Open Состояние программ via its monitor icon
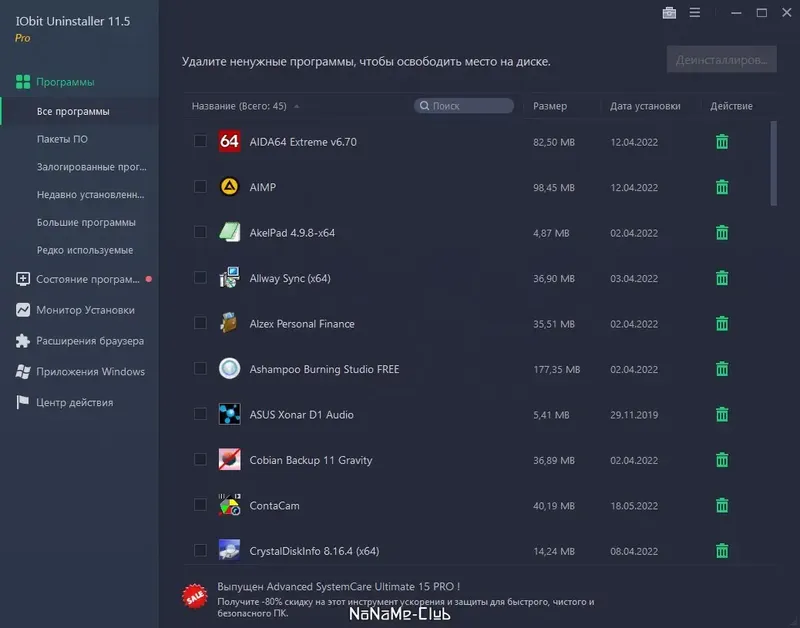The height and width of the screenshot is (628, 800). [22, 280]
